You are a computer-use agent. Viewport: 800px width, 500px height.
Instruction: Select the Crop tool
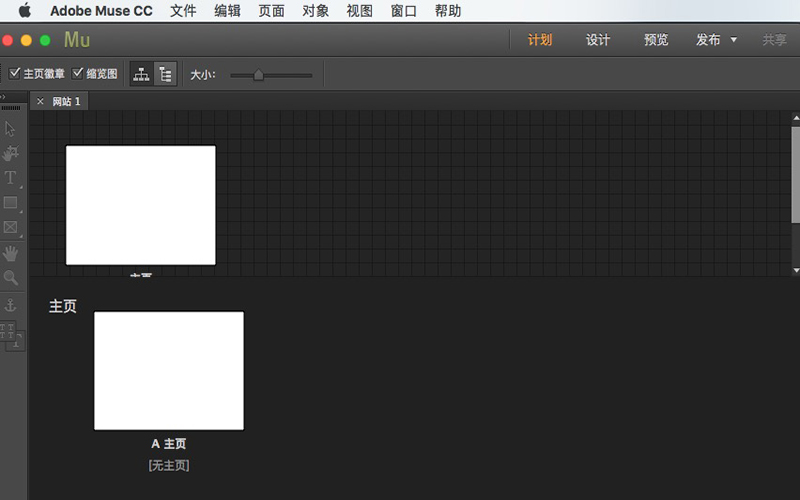(10, 153)
